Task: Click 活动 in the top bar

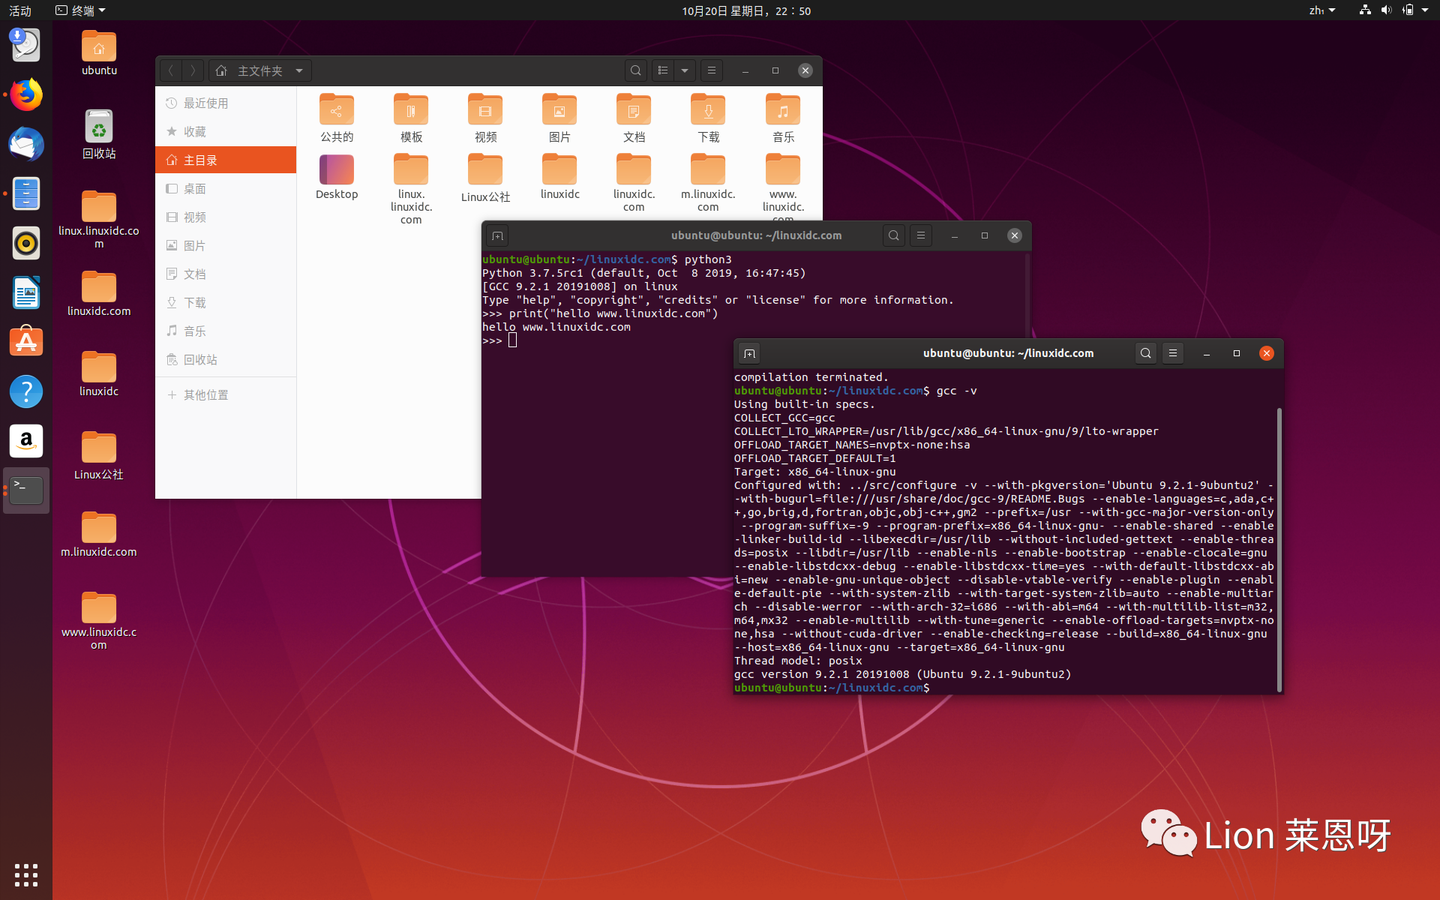Action: point(20,10)
